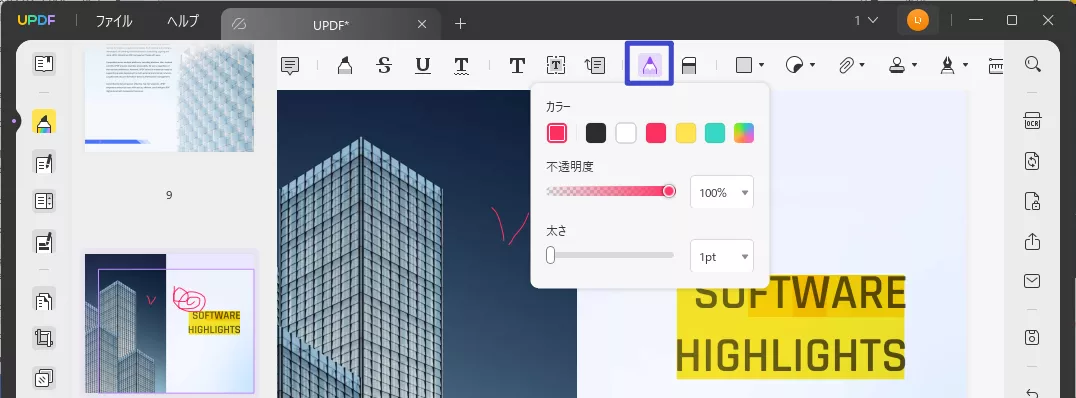
Task: Switch to the UPDF* tab
Action: (331, 25)
